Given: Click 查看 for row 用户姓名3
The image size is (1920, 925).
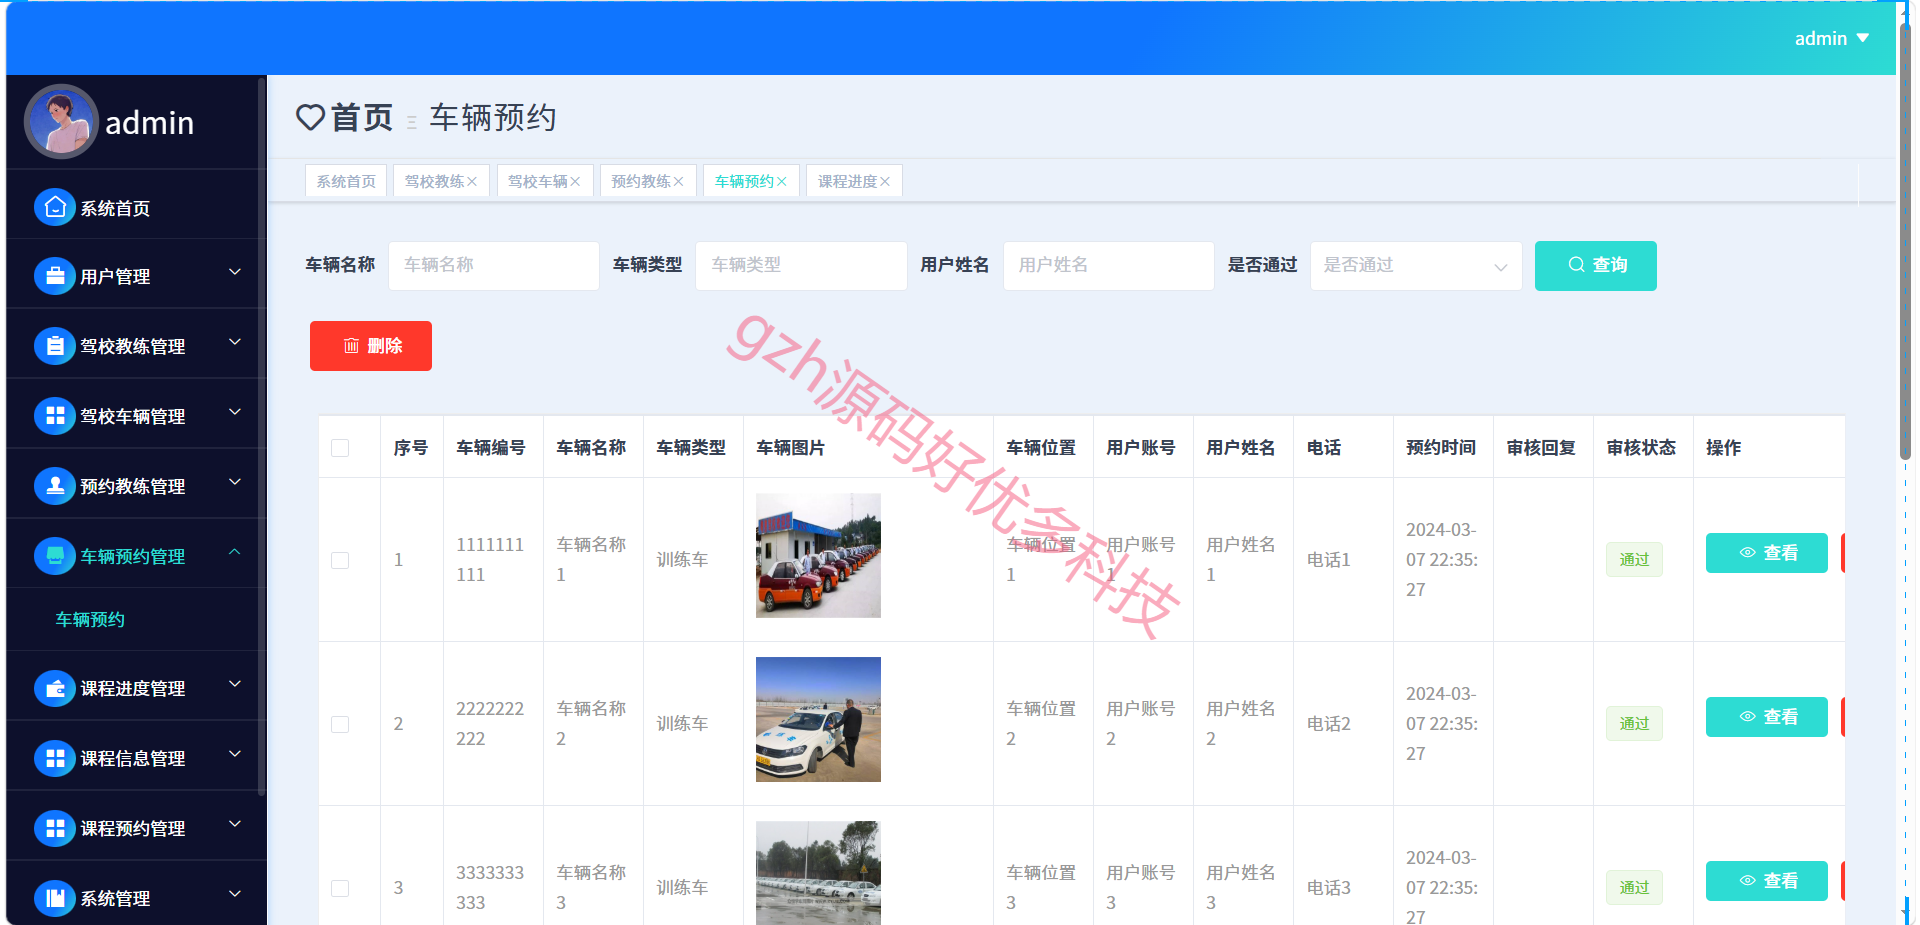Looking at the screenshot, I should (x=1766, y=881).
